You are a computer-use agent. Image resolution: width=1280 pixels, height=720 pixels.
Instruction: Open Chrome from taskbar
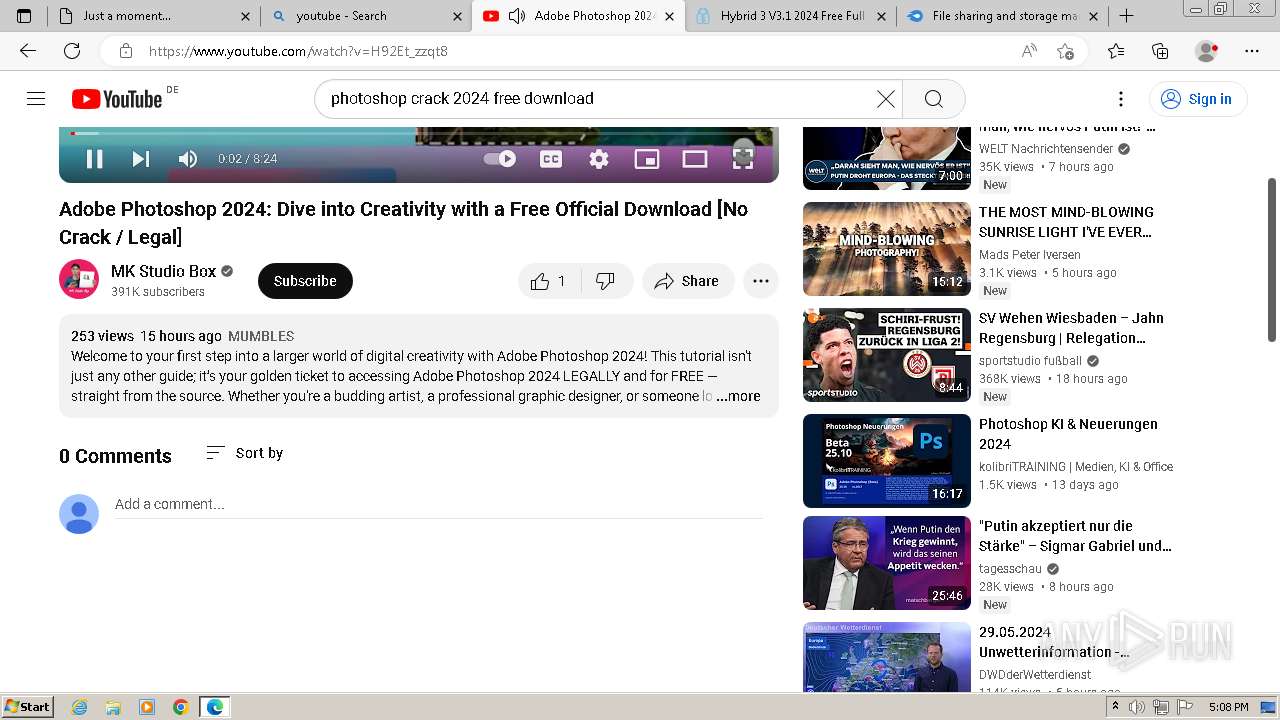[x=180, y=707]
